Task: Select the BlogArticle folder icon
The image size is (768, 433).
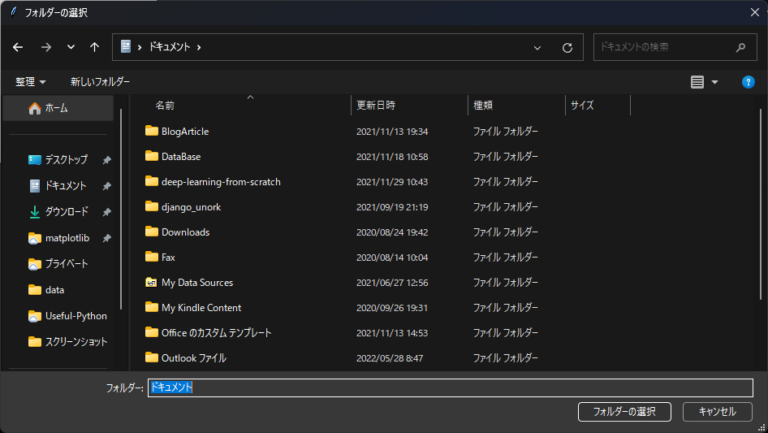Action: tap(151, 131)
